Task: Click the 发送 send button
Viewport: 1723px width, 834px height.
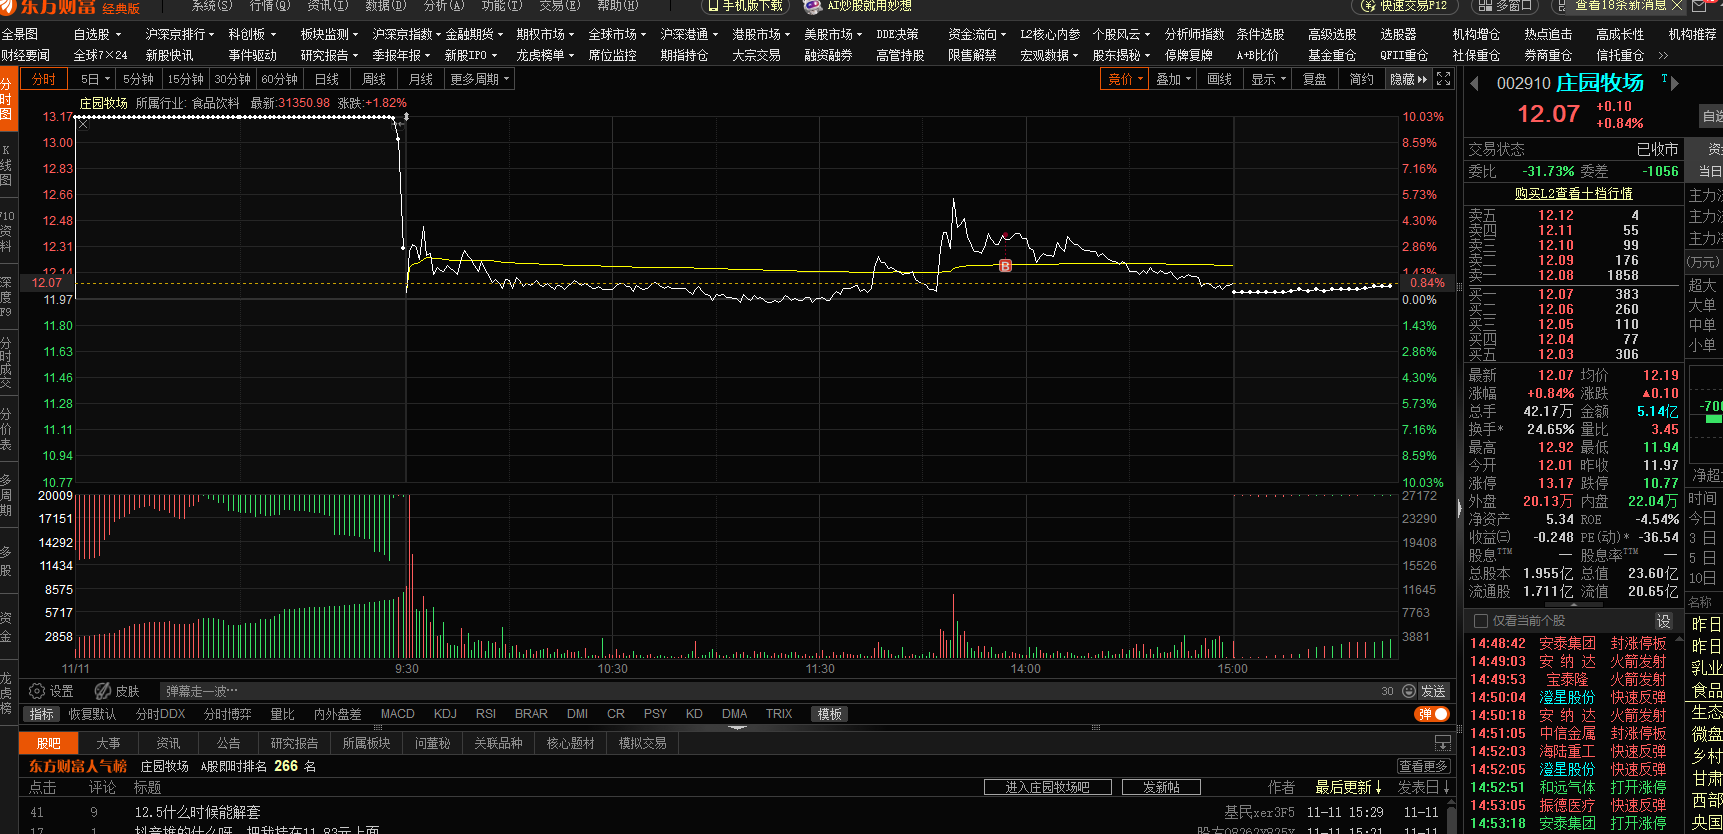Action: (1433, 691)
